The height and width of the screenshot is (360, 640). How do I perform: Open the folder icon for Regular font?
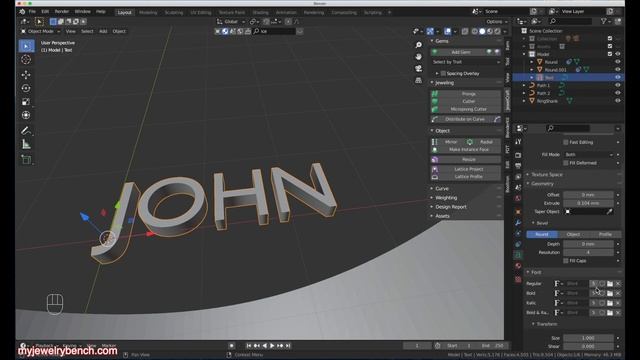(610, 284)
